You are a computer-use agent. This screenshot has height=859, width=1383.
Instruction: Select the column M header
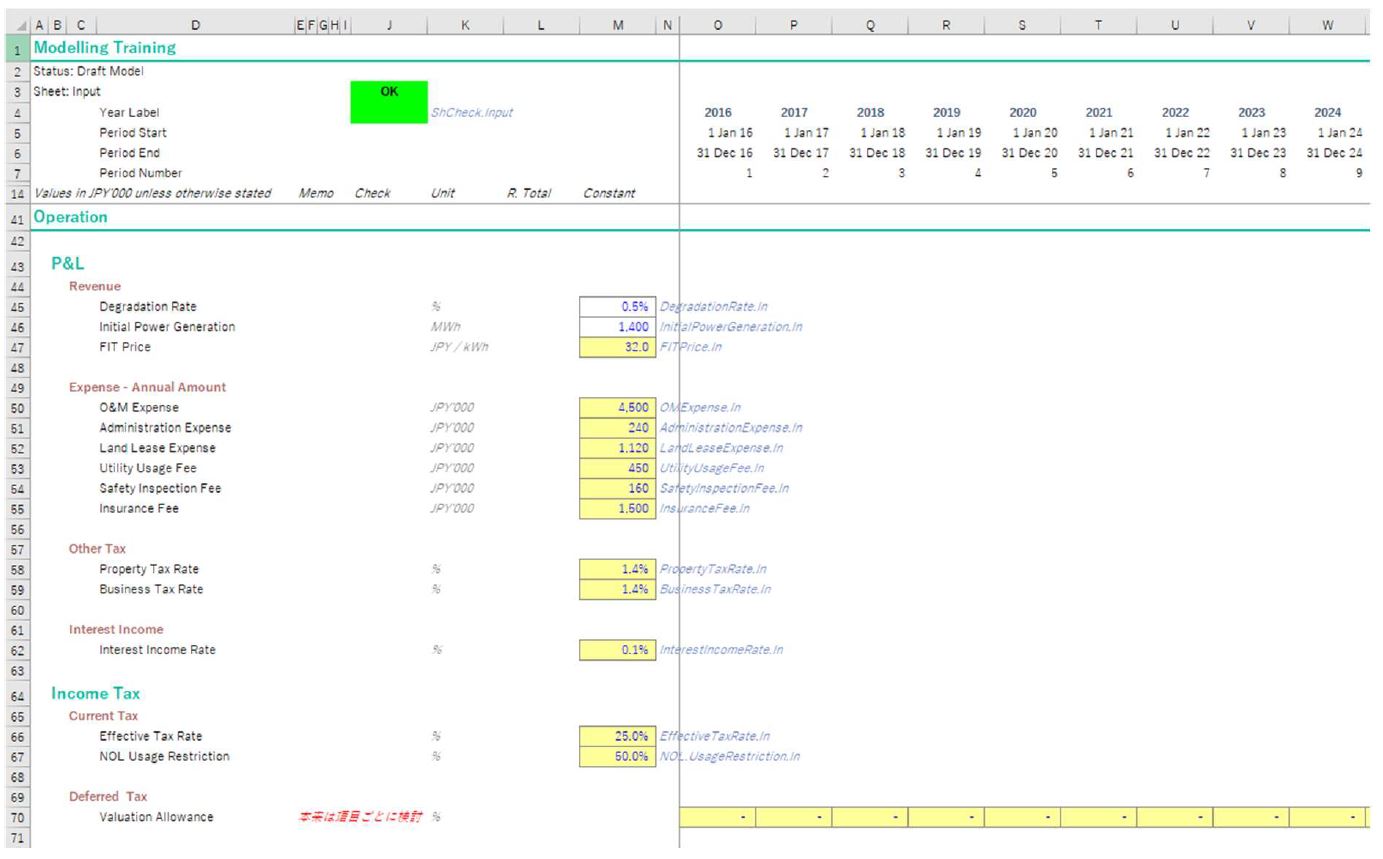click(x=617, y=26)
